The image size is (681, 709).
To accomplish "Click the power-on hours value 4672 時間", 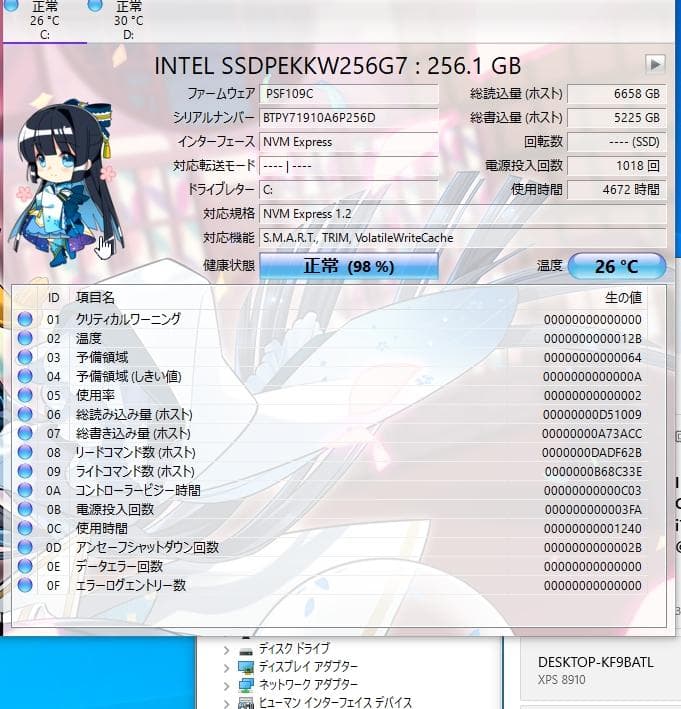I will (x=617, y=190).
